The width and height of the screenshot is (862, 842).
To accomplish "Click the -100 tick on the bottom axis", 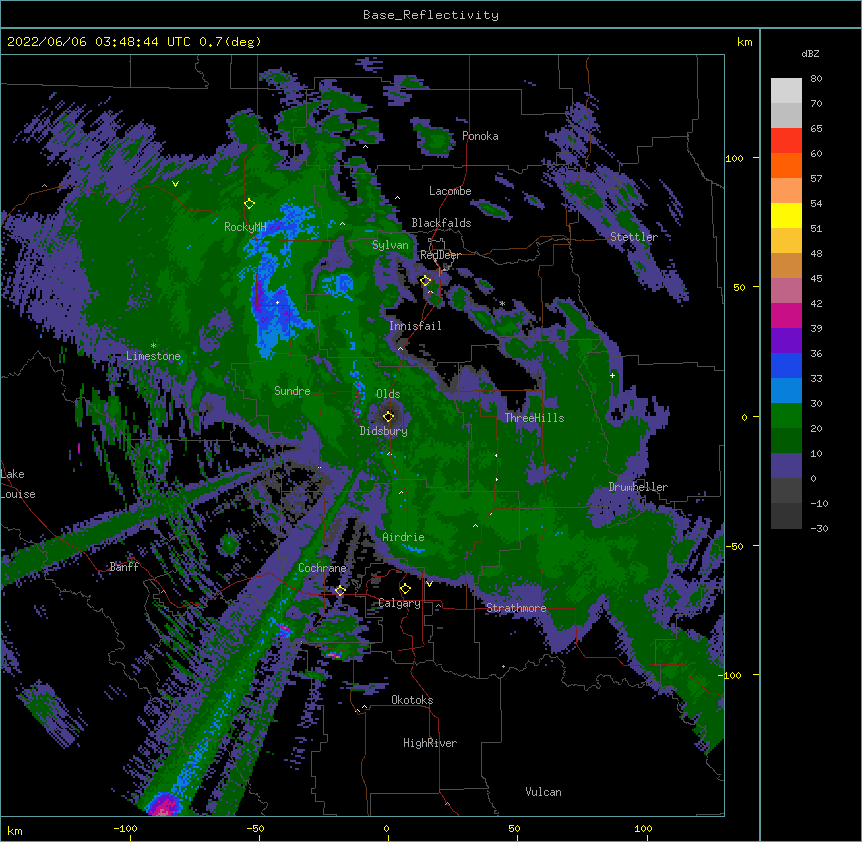I will click(x=125, y=828).
